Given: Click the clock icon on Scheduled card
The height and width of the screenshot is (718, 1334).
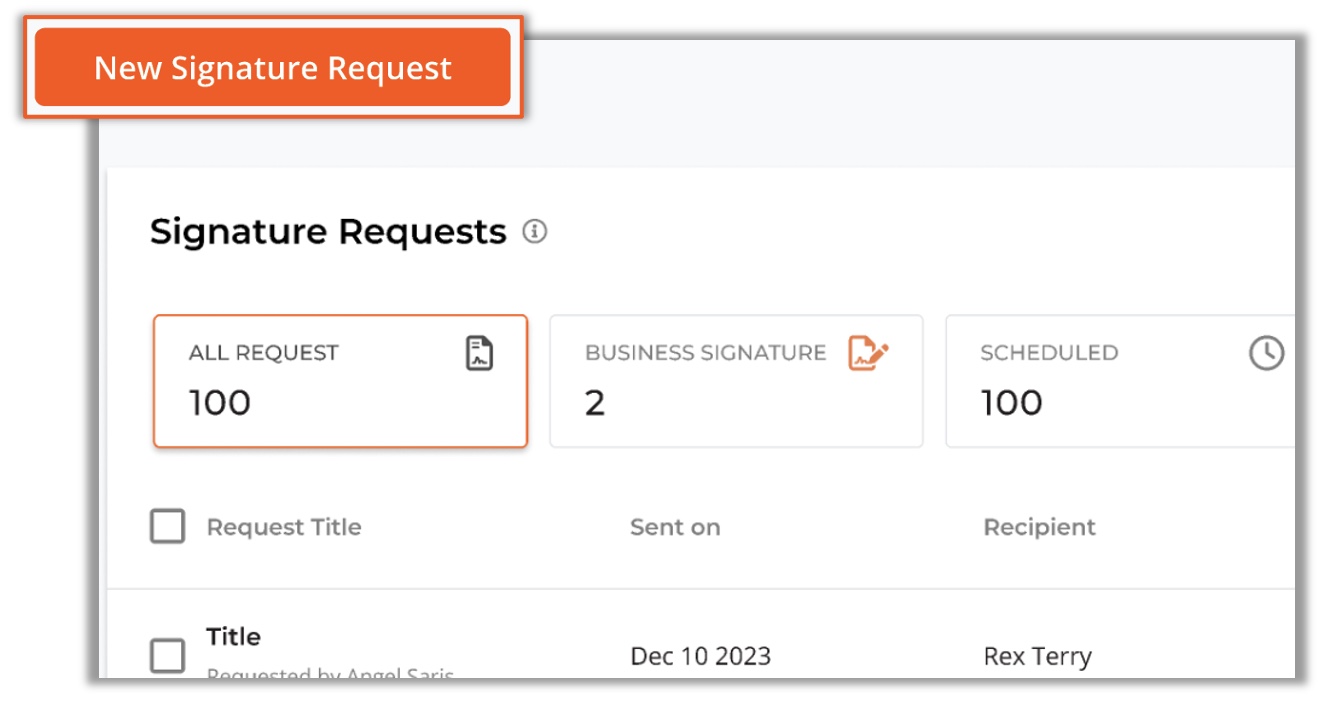Looking at the screenshot, I should tap(1266, 353).
